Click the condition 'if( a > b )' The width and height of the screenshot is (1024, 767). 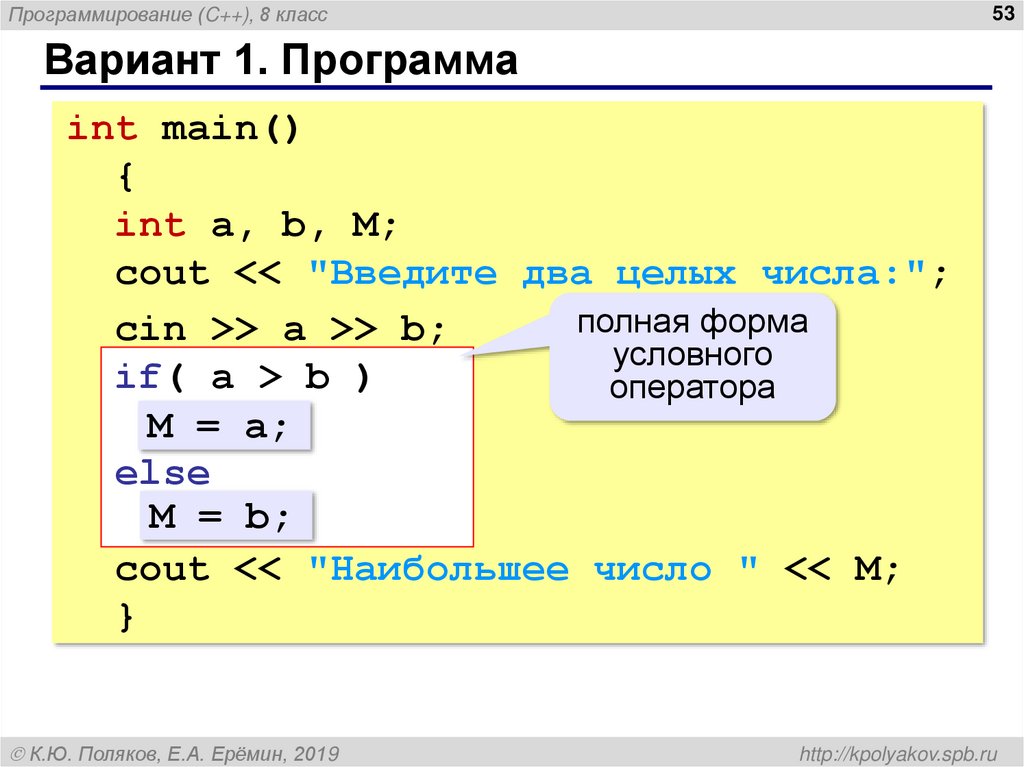pyautogui.click(x=243, y=377)
